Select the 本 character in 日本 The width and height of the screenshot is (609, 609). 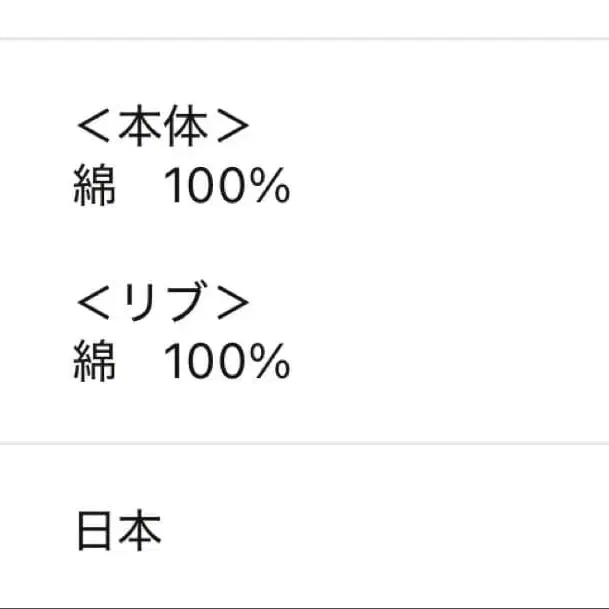coord(140,531)
